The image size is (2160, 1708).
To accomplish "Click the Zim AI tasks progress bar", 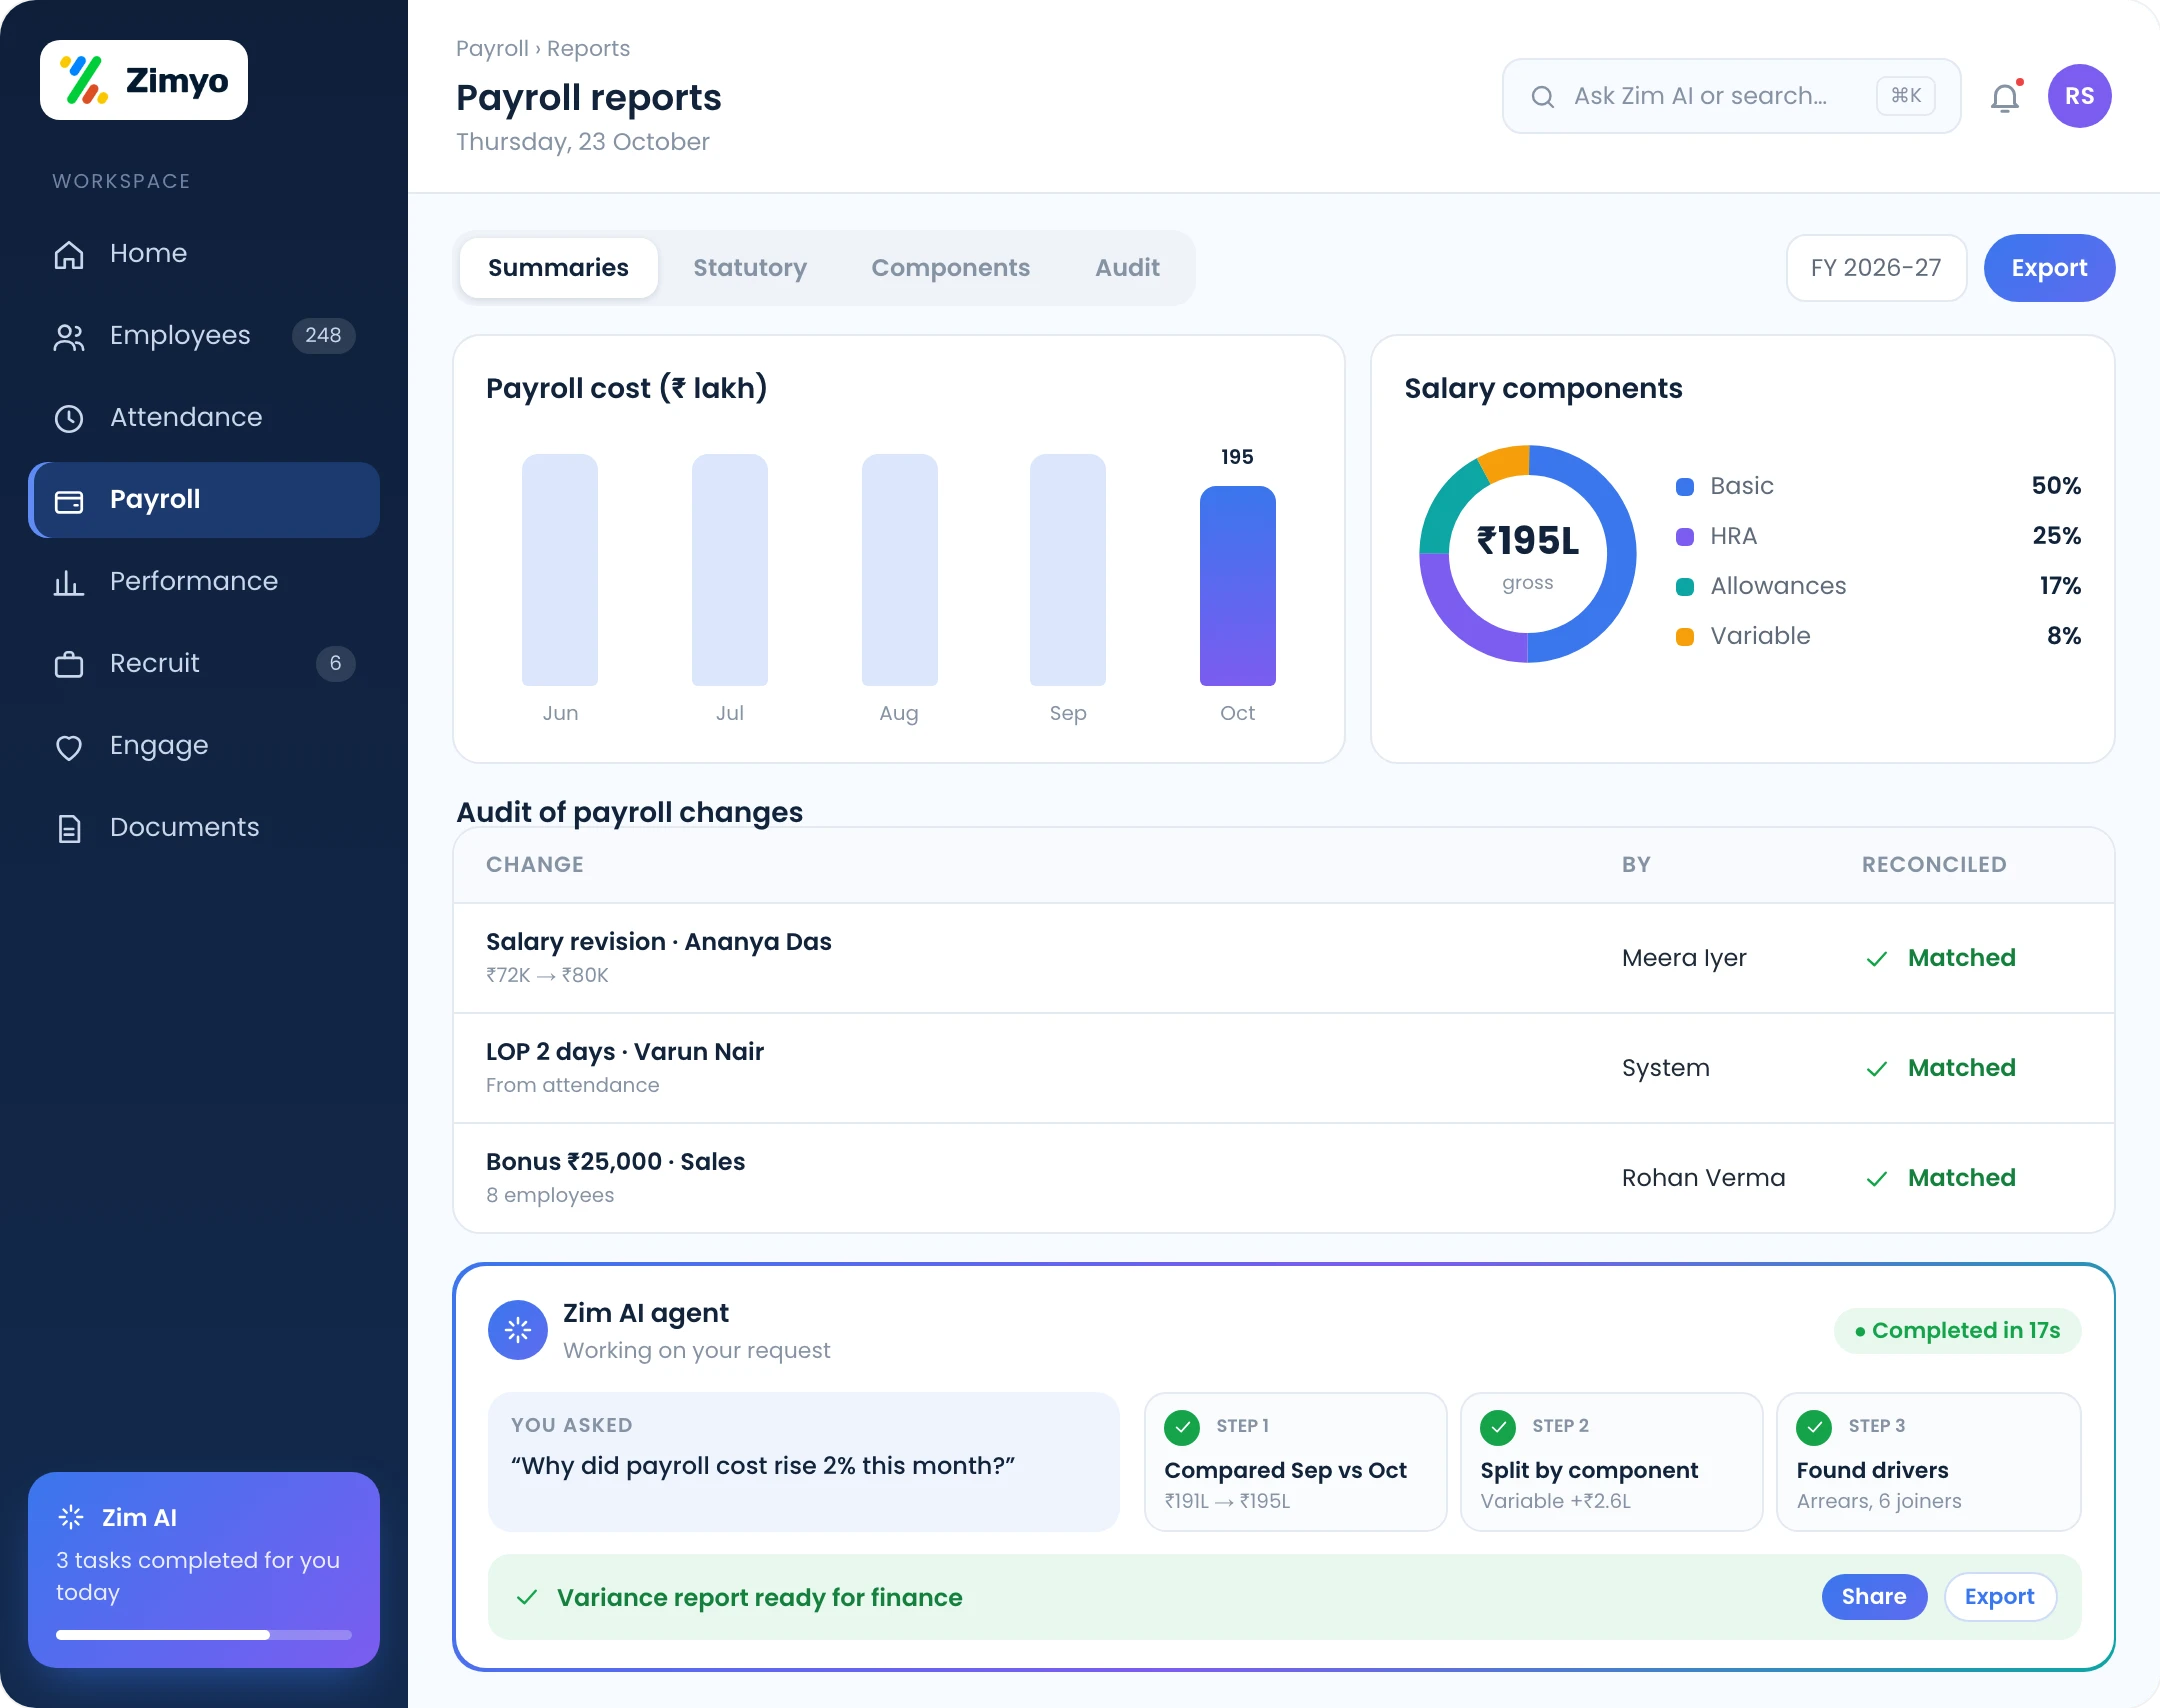I will pos(204,1635).
